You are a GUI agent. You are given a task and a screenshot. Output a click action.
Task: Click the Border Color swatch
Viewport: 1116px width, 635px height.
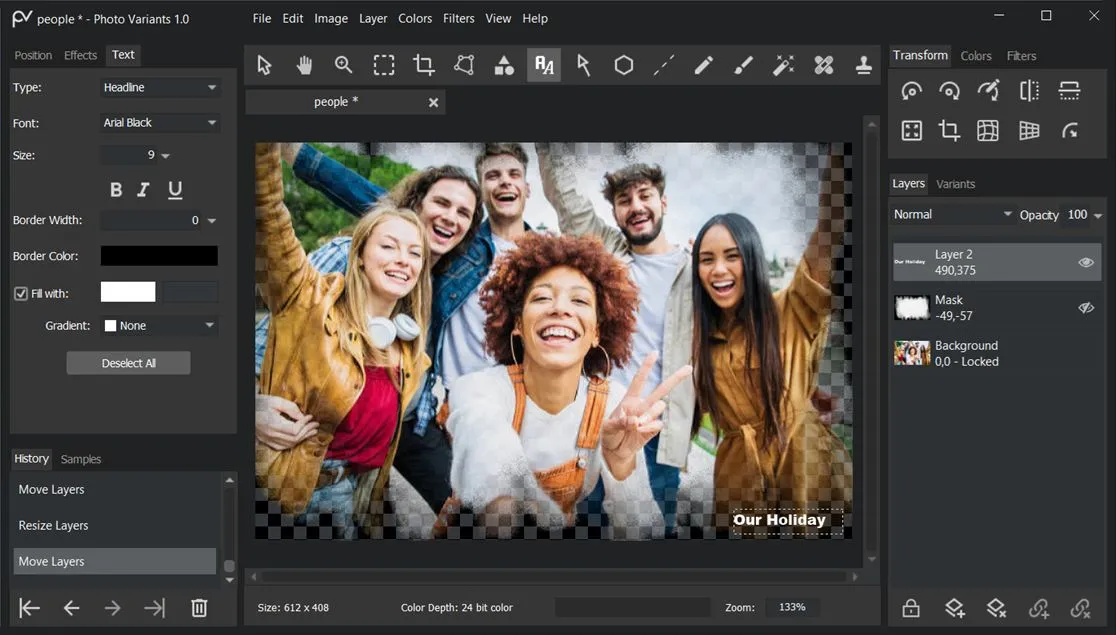tap(158, 255)
